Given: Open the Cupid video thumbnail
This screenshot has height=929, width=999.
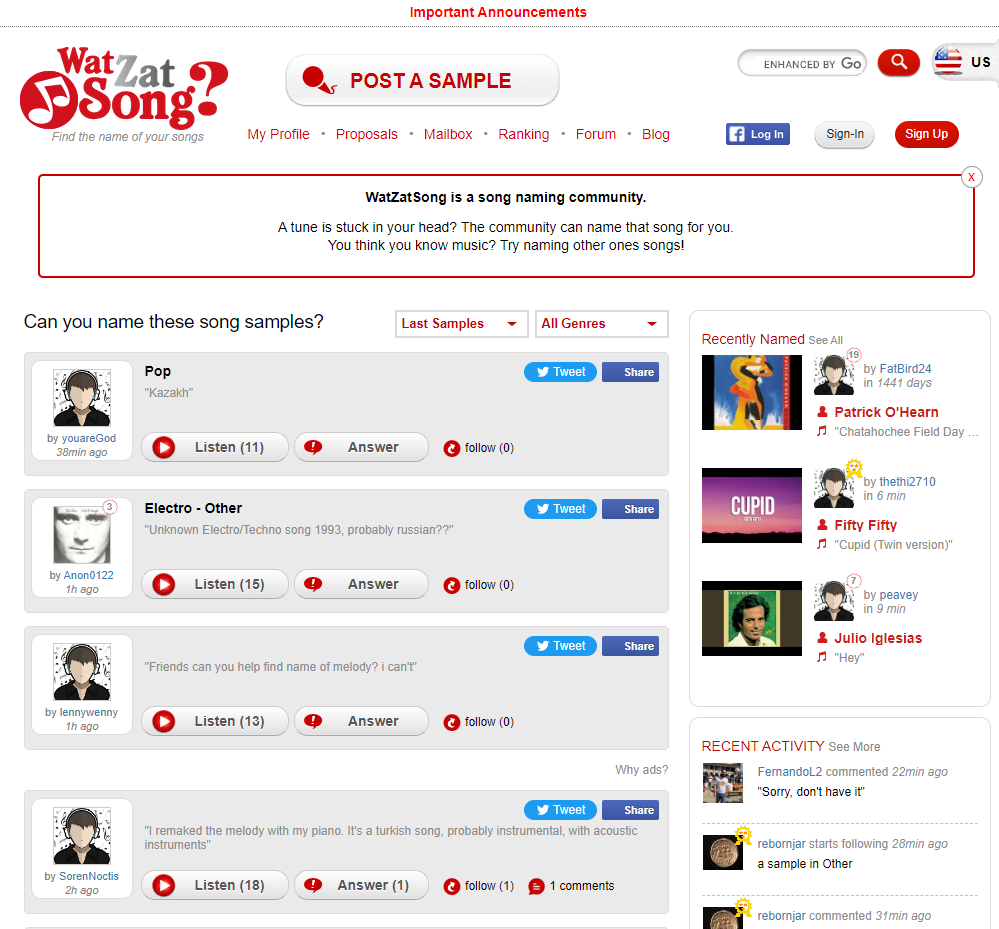Looking at the screenshot, I should pos(752,506).
